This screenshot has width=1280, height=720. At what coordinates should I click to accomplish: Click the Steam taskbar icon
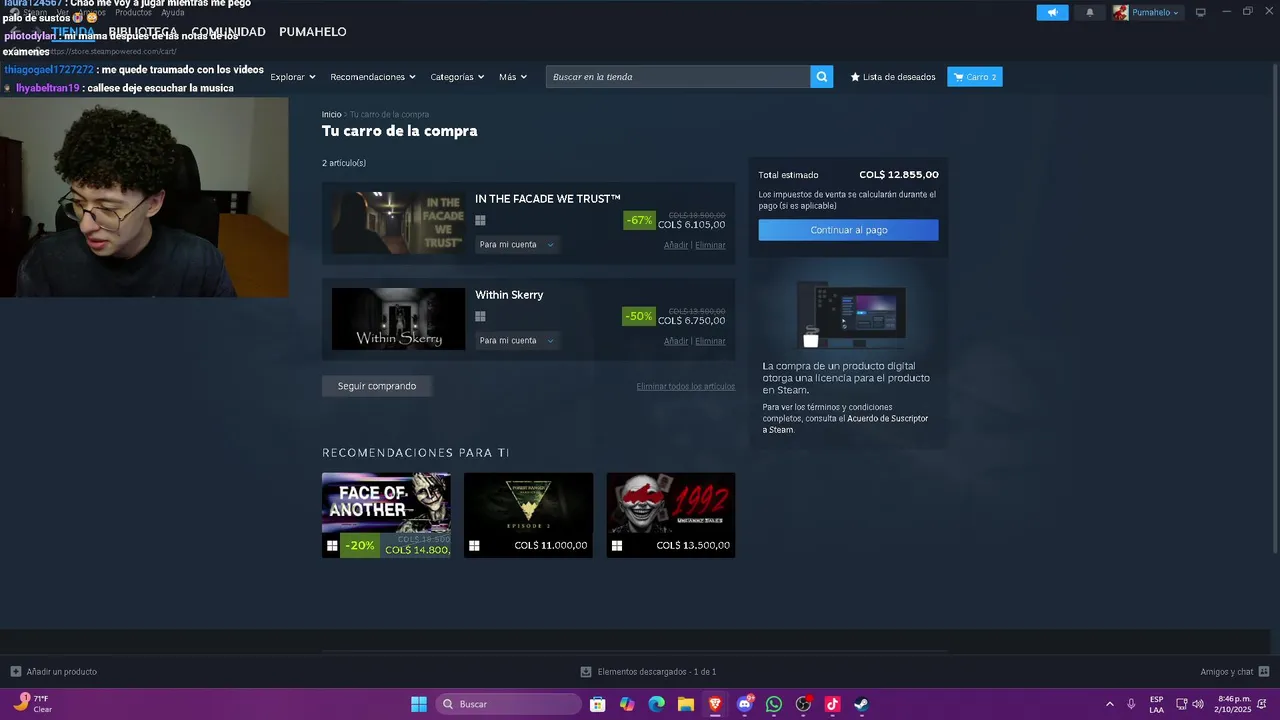(861, 704)
